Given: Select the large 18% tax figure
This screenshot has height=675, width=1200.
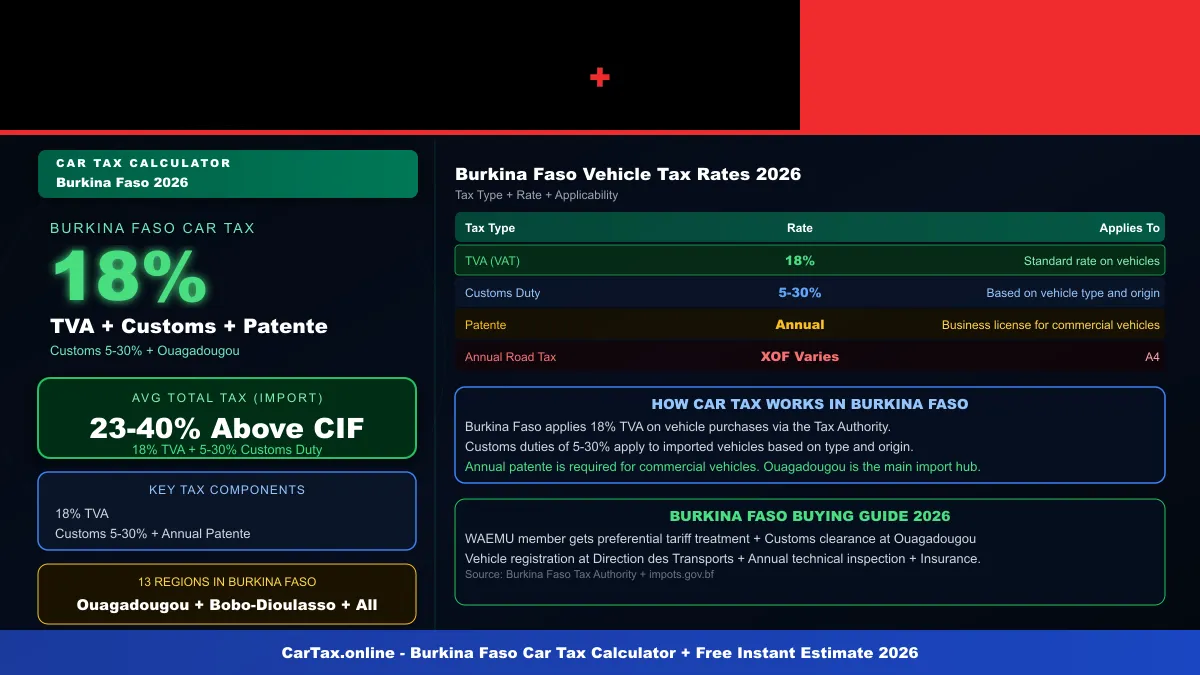Looking at the screenshot, I should coord(130,276).
